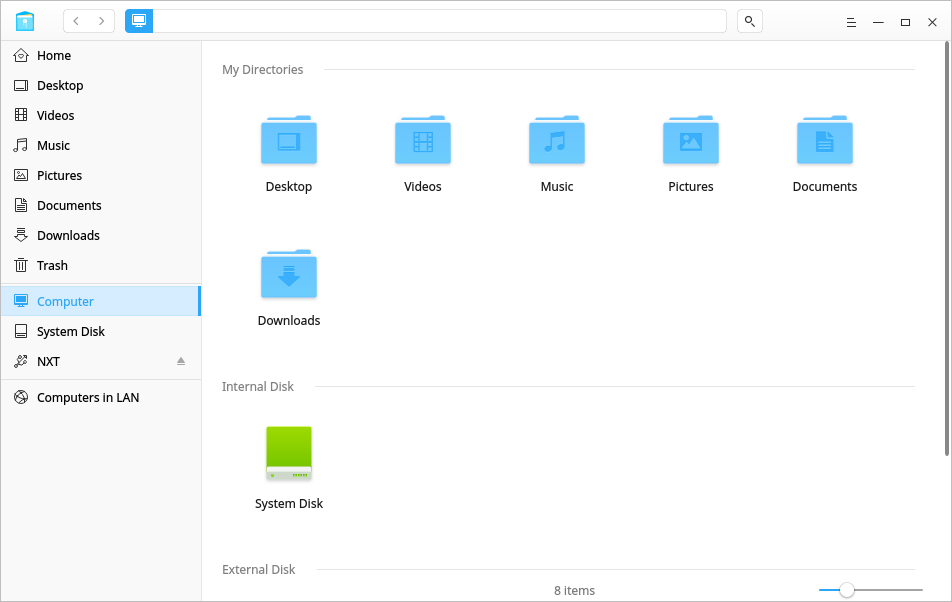Open search with the magnifier button
952x602 pixels.
click(x=750, y=21)
